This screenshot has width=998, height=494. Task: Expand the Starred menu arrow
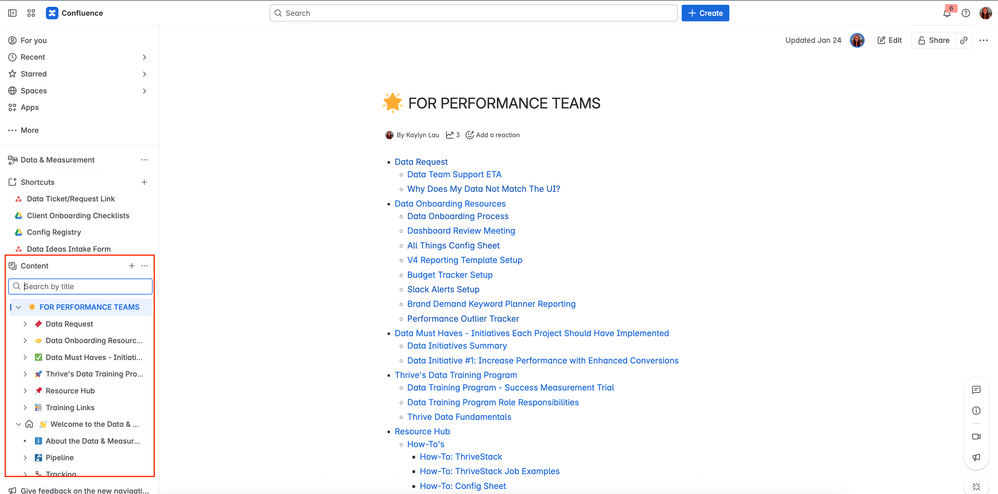click(144, 74)
